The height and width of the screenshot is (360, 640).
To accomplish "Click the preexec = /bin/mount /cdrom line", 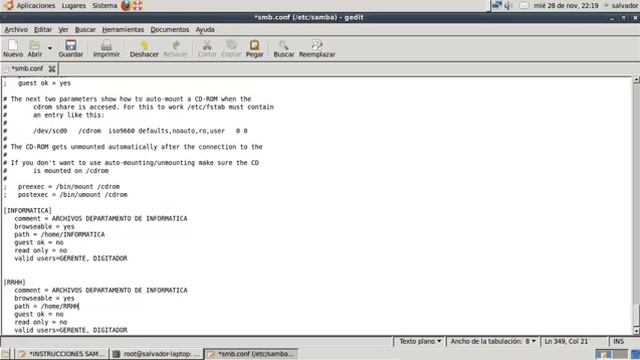I will coord(69,187).
